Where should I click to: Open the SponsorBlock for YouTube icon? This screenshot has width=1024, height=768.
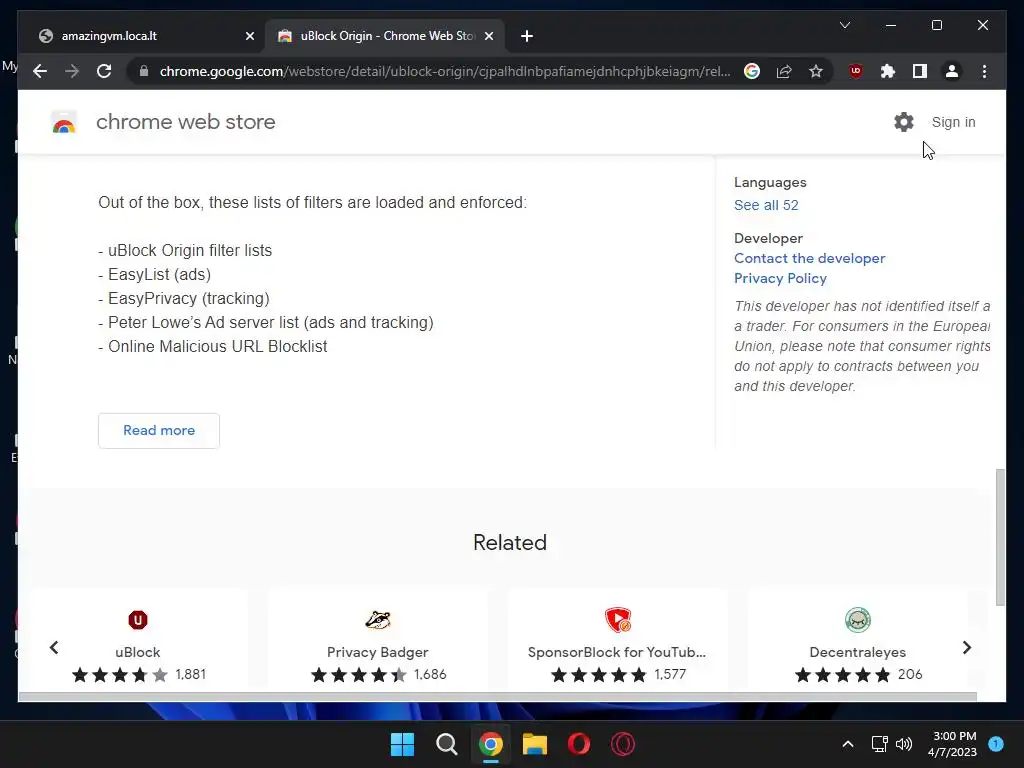[618, 620]
